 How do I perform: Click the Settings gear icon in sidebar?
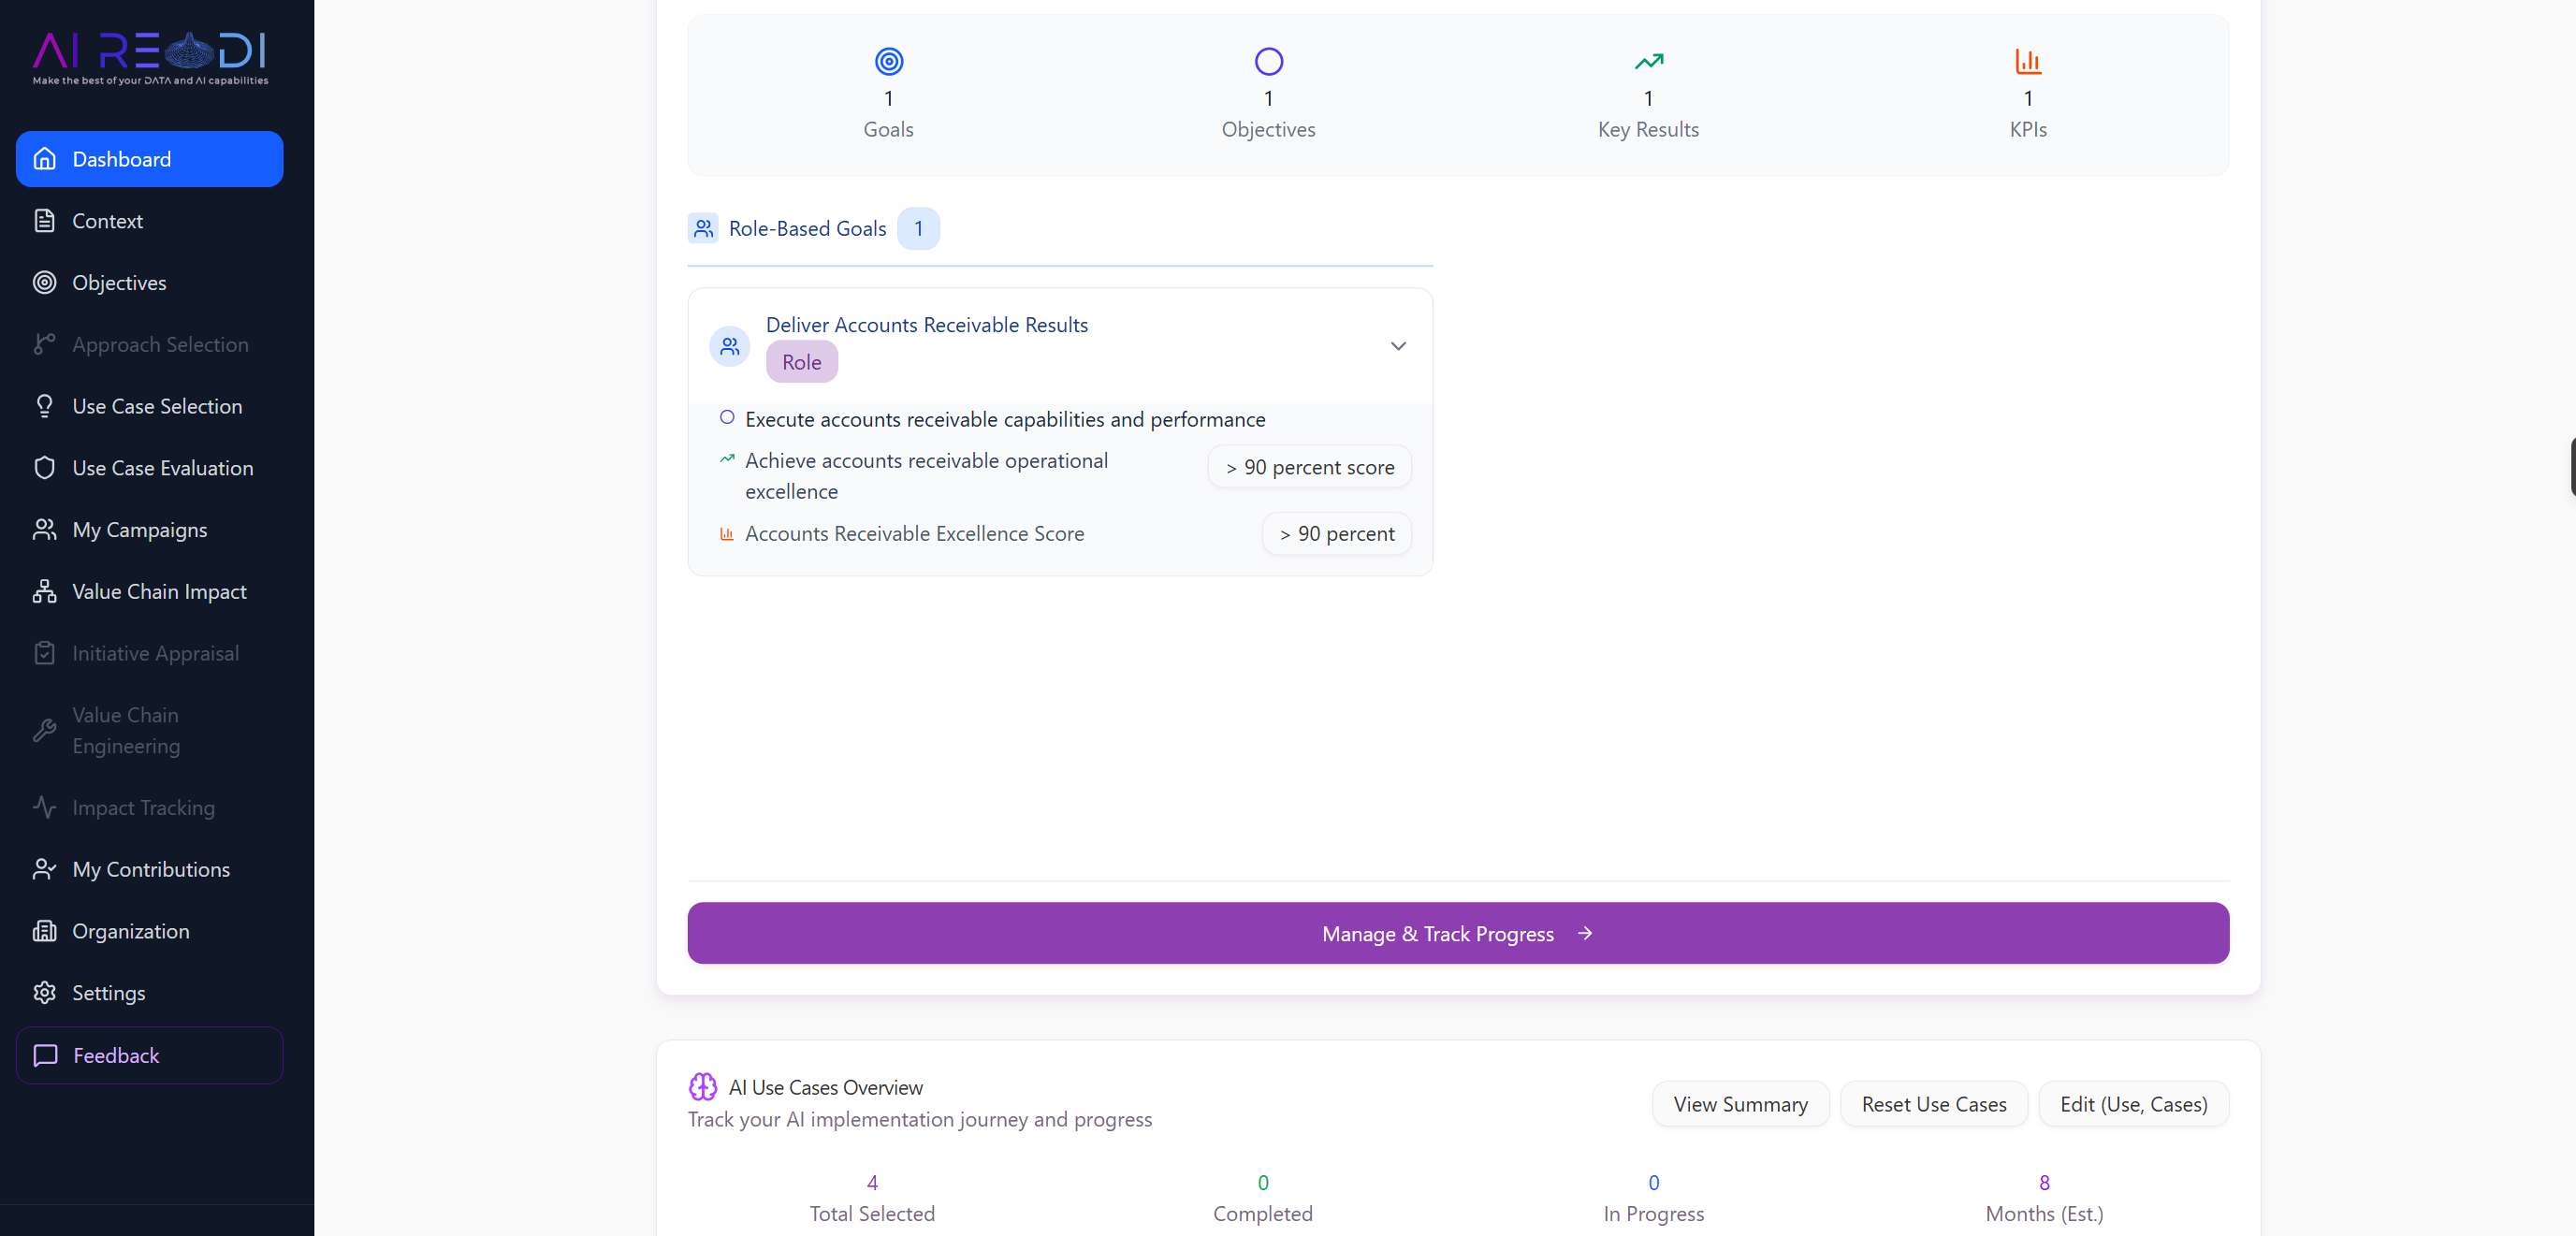point(44,992)
